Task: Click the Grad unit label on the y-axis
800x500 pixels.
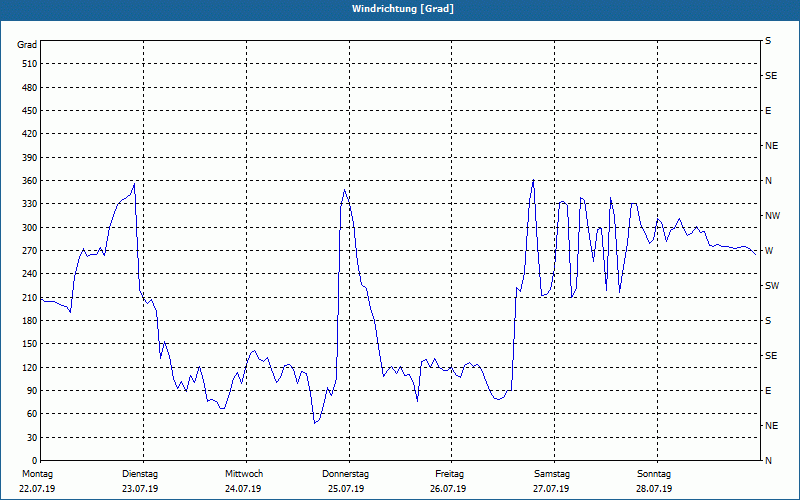Action: [27, 45]
